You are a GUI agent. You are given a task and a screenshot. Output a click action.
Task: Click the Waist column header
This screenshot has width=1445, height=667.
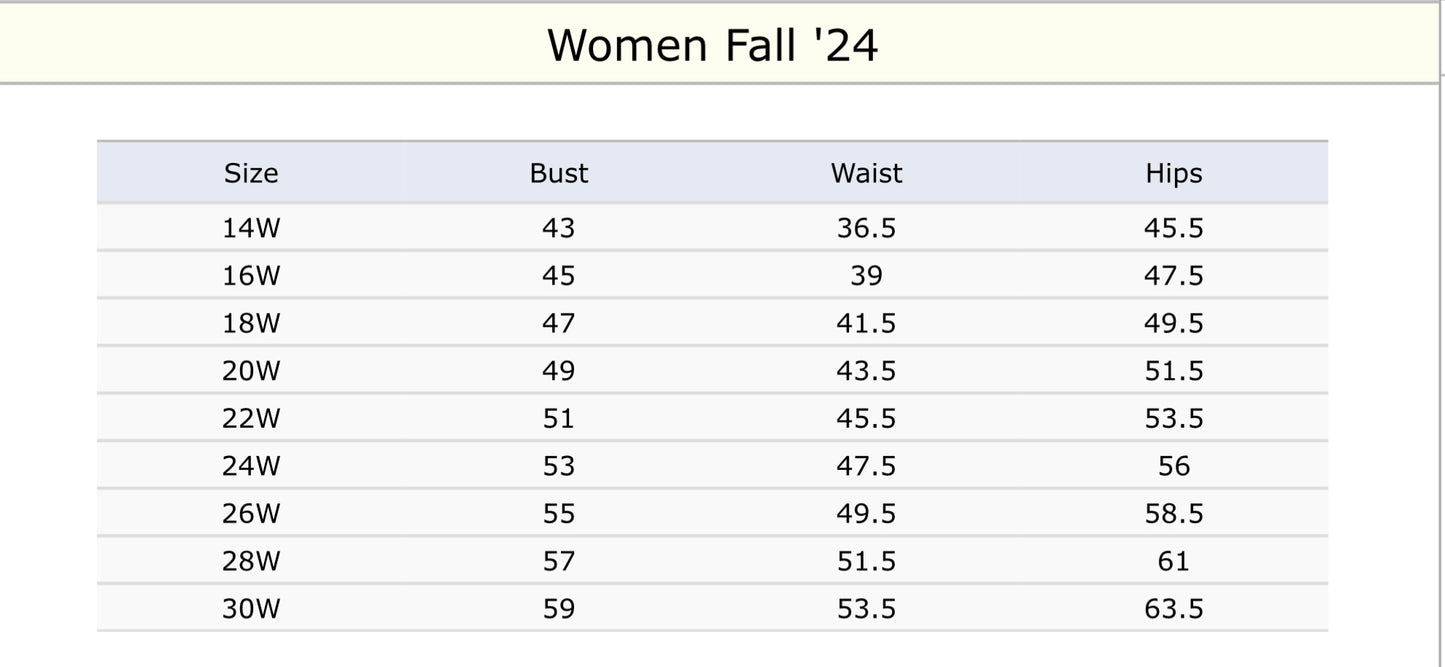pos(866,173)
